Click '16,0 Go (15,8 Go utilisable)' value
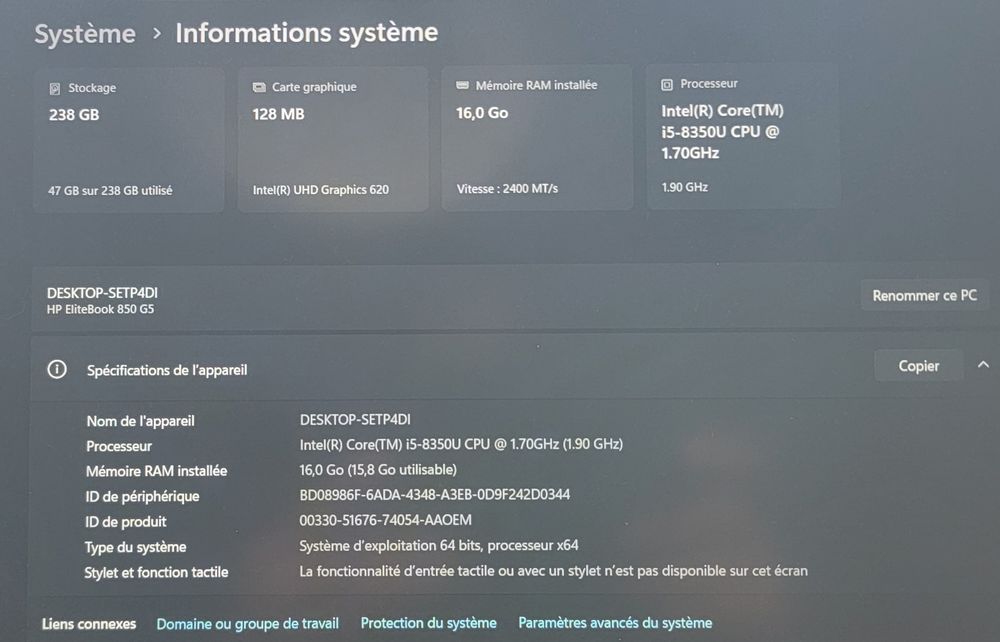This screenshot has width=1000, height=642. (378, 470)
